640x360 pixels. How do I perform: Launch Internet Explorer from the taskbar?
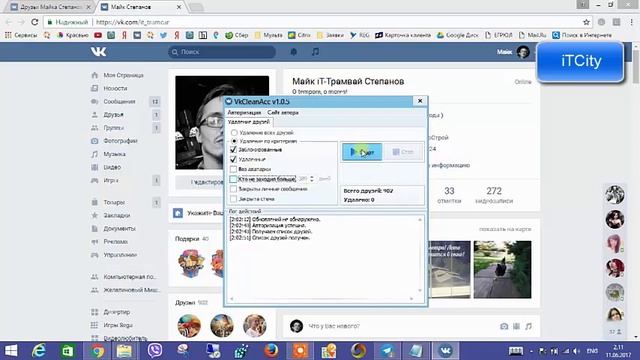39,351
